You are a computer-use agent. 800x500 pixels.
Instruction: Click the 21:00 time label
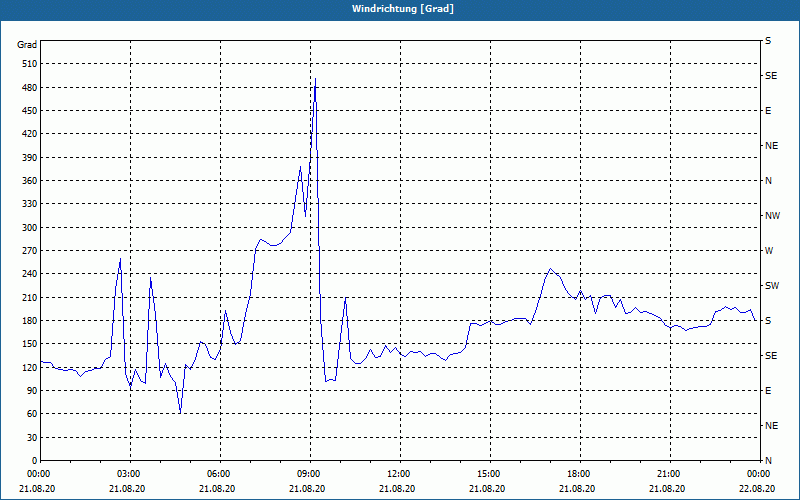coord(670,474)
